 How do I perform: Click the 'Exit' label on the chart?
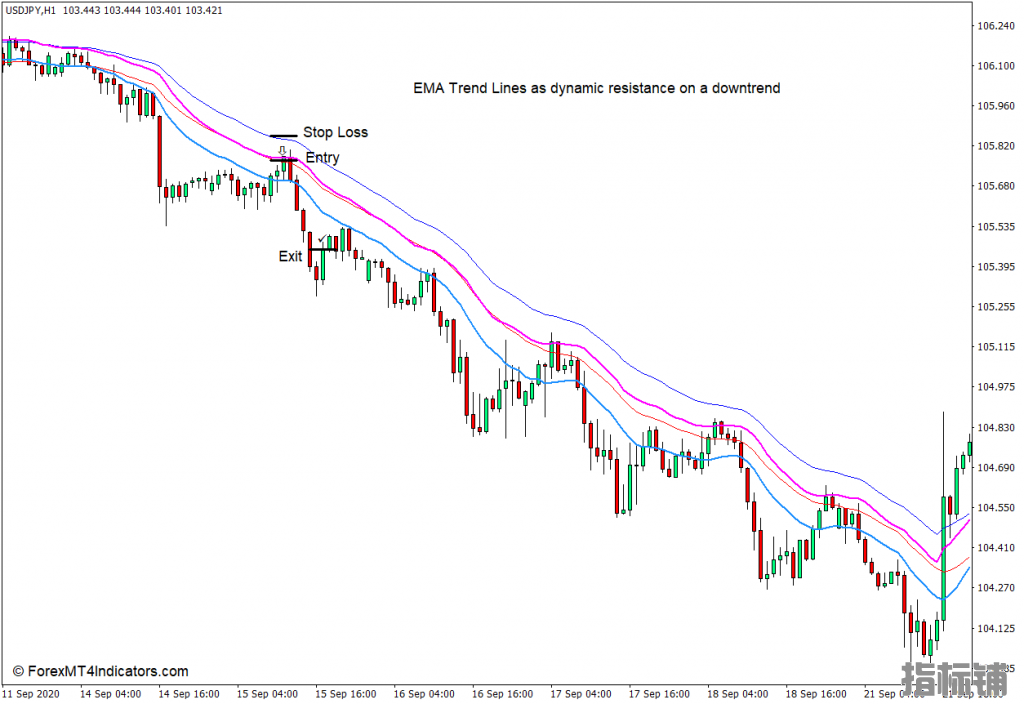click(290, 257)
